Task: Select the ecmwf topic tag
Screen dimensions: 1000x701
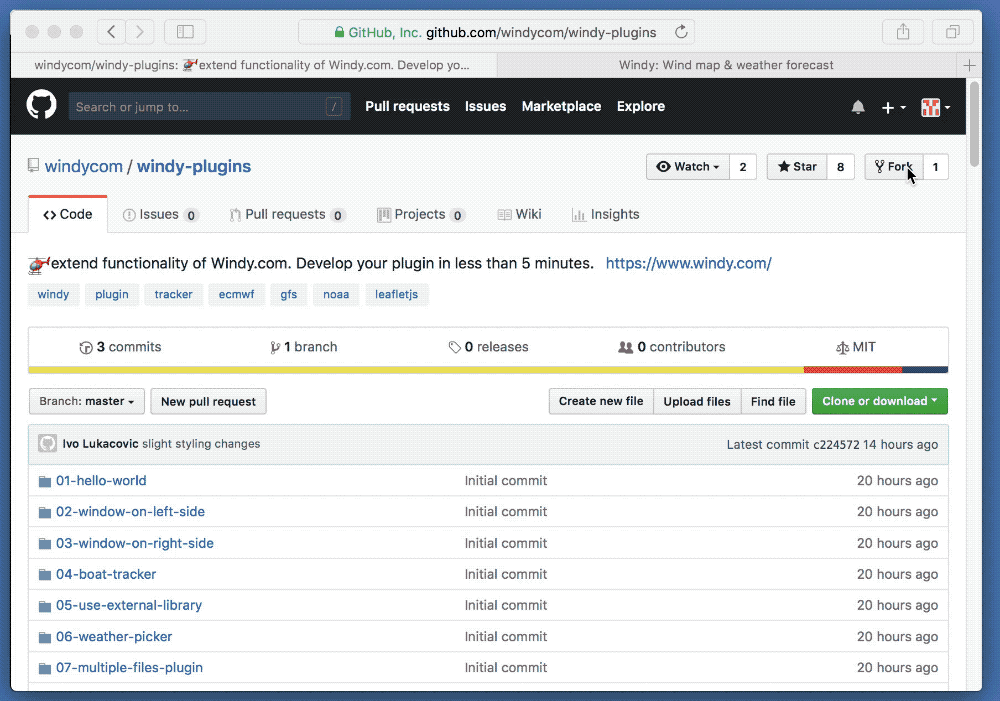Action: click(x=236, y=295)
